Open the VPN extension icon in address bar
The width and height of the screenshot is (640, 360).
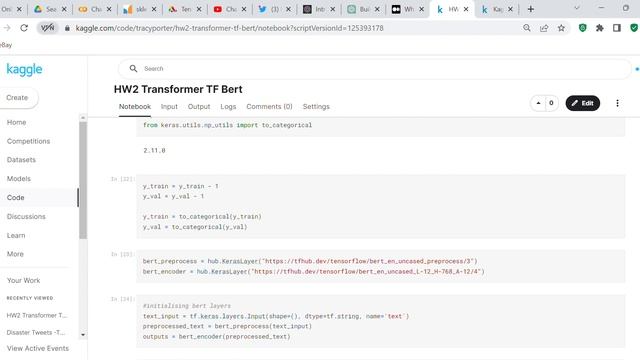point(47,28)
